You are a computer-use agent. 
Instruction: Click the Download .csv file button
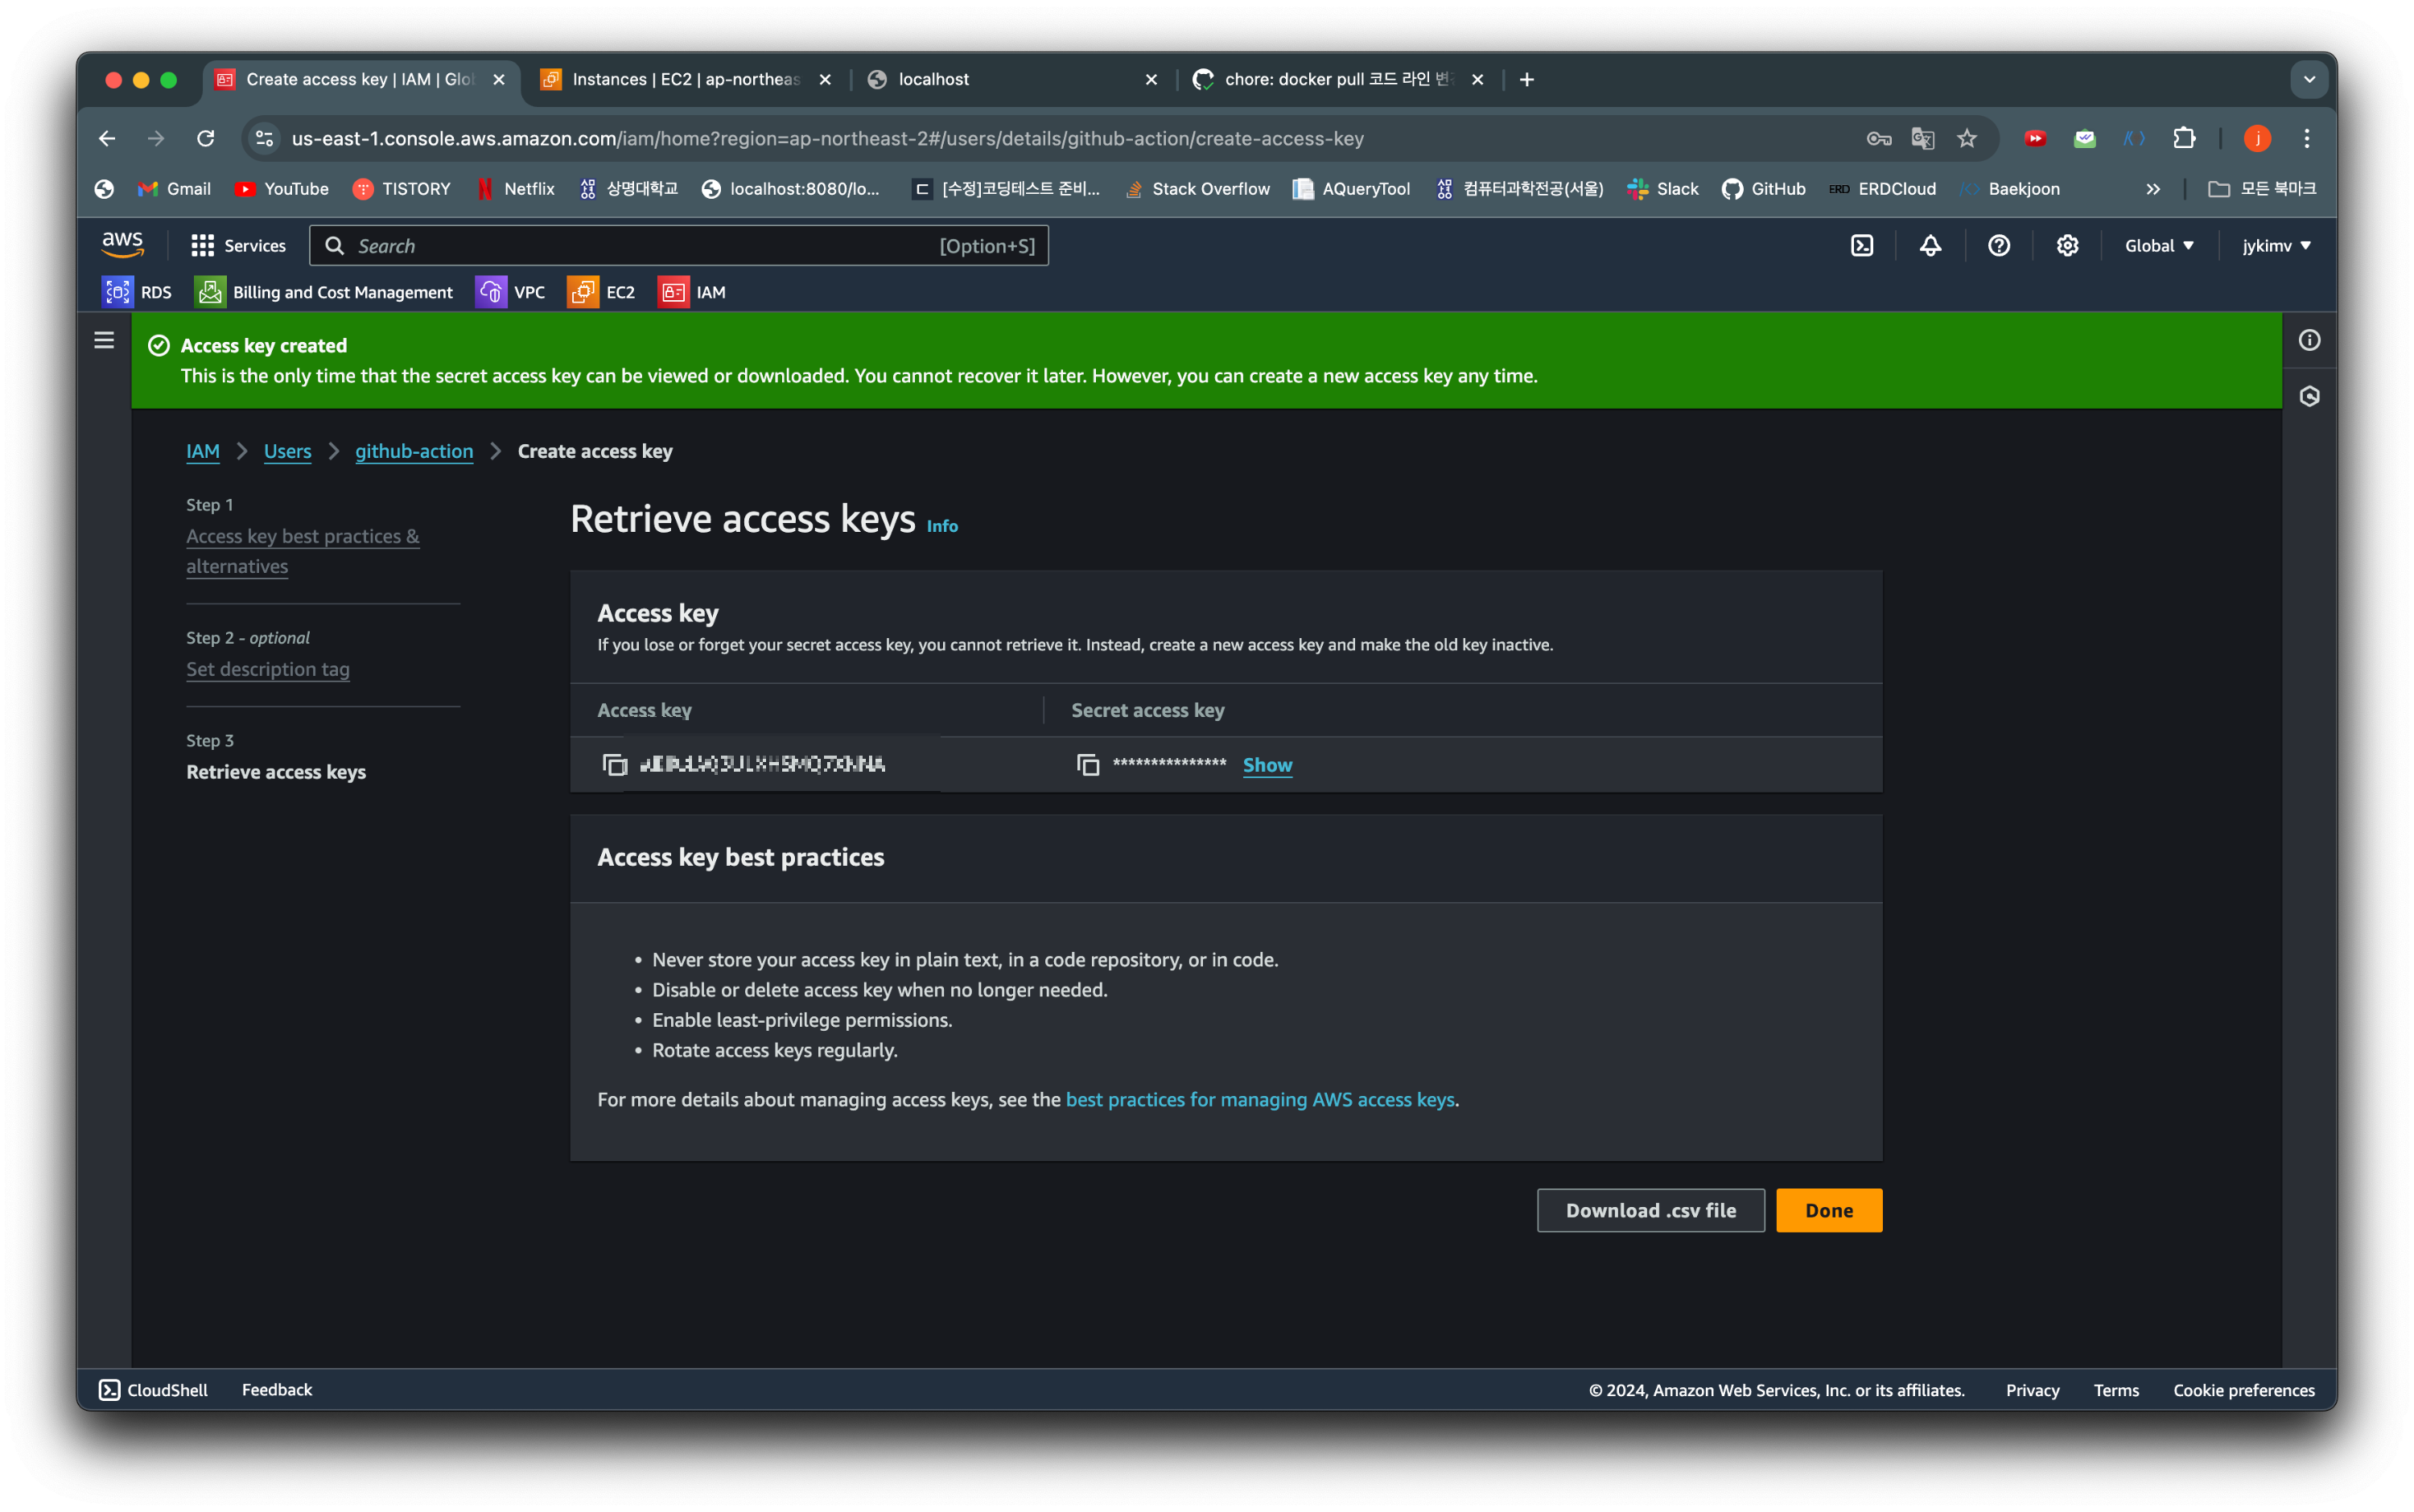(x=1650, y=1210)
